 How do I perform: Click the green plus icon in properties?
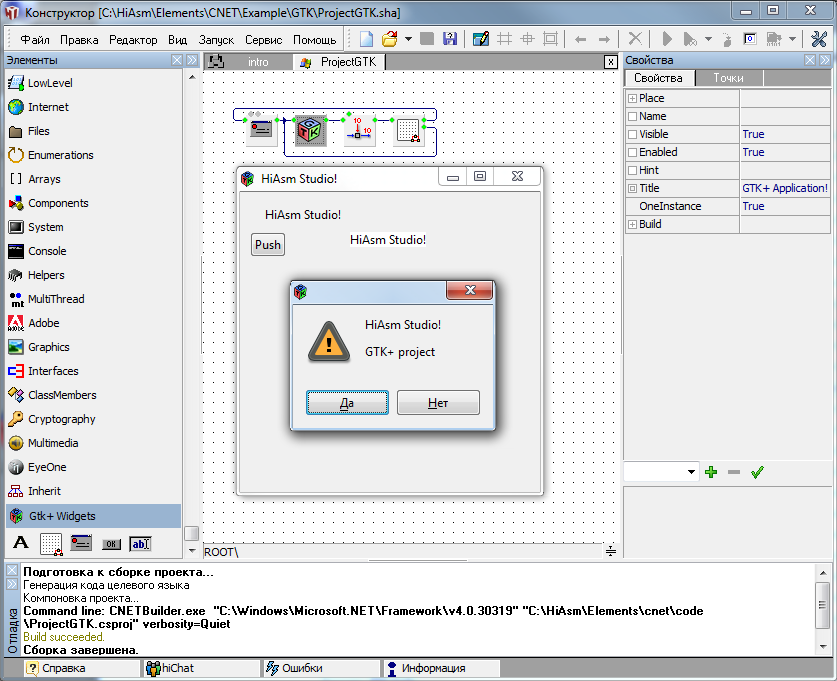[711, 472]
